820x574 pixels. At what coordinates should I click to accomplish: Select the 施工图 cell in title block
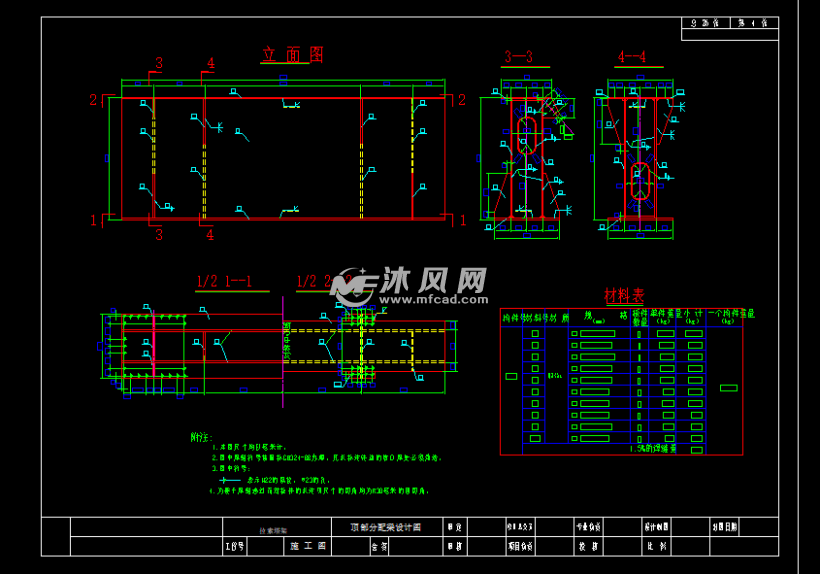[308, 546]
